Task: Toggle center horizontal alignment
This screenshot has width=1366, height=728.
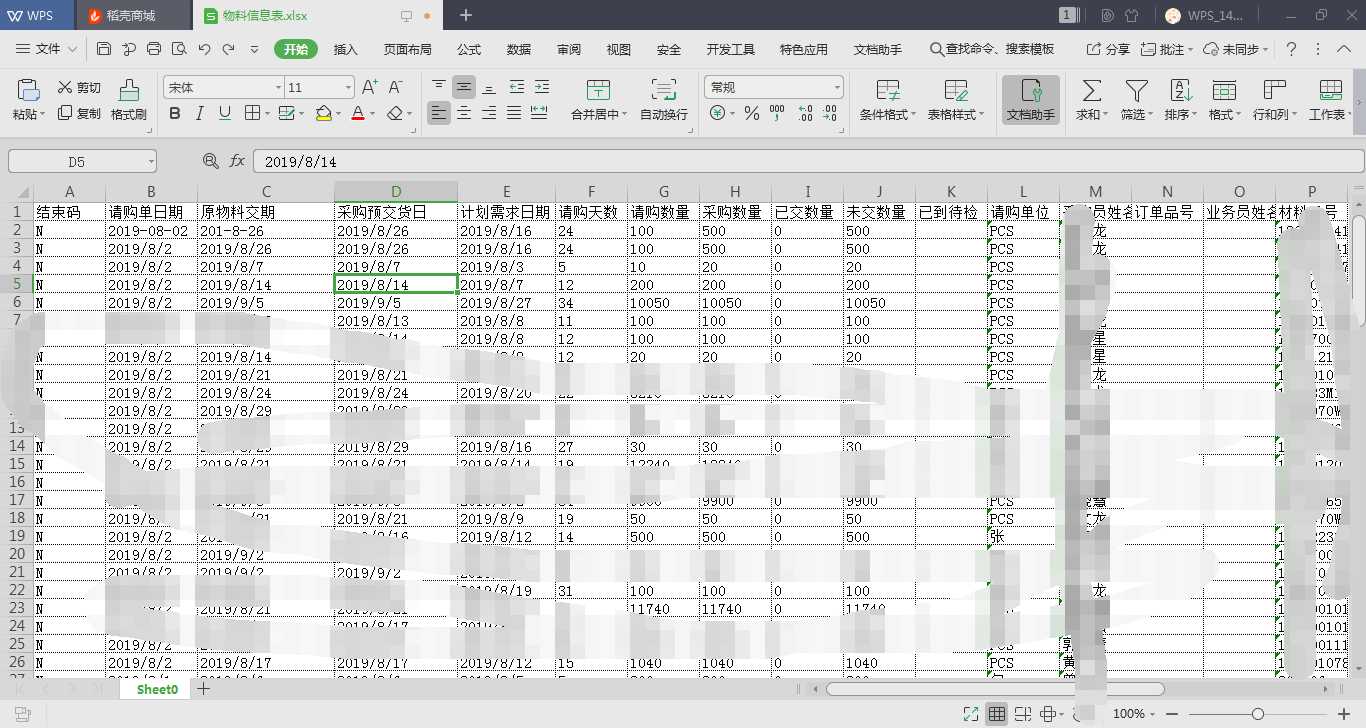Action: 464,113
